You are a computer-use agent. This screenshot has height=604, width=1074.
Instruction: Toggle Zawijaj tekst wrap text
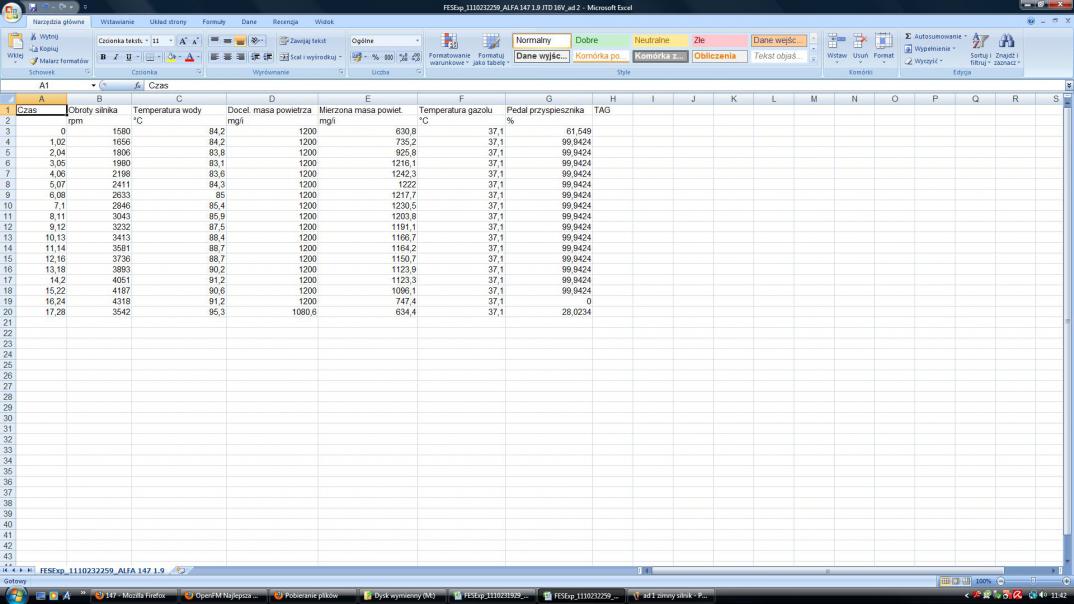tap(303, 41)
